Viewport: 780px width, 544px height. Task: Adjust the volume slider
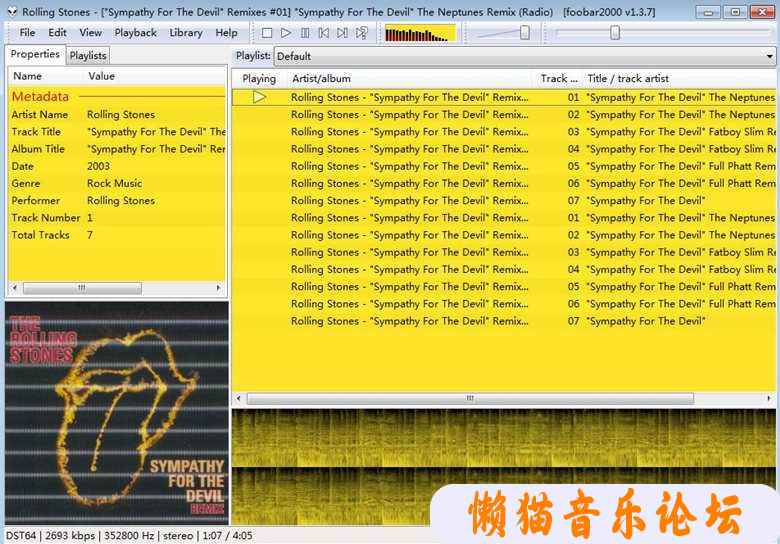pyautogui.click(x=524, y=33)
